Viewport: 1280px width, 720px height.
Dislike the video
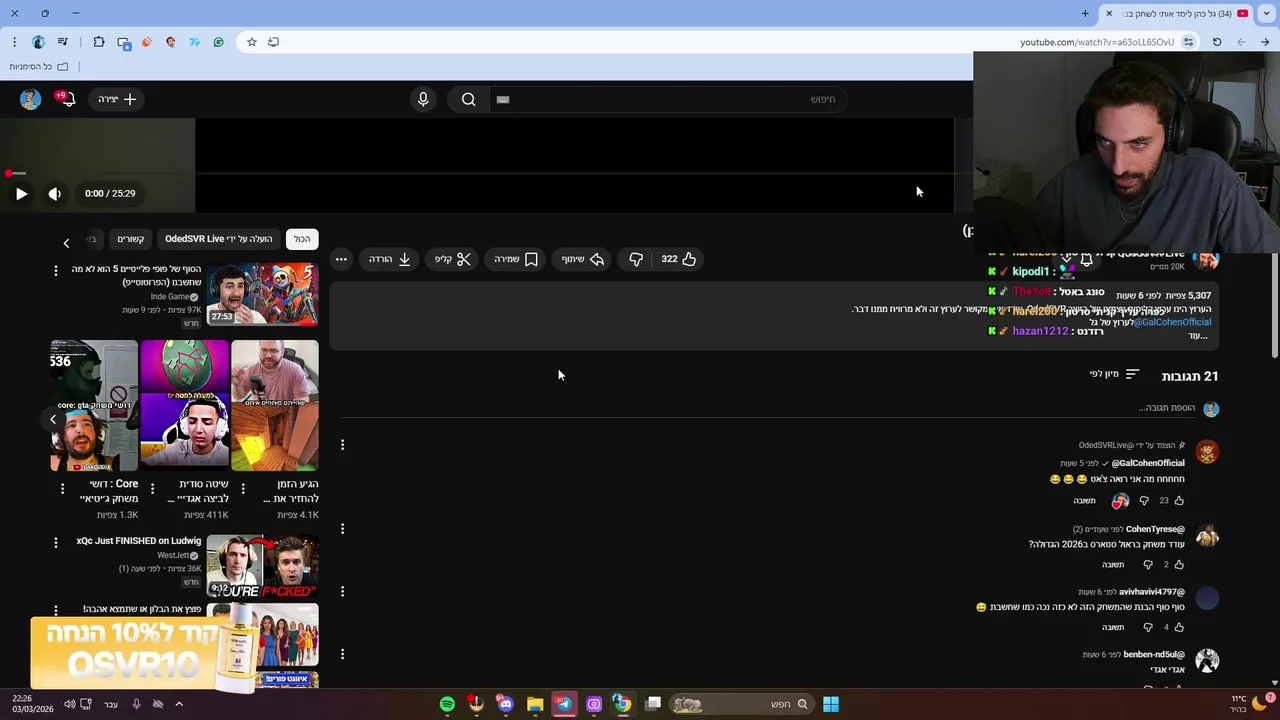(x=636, y=259)
